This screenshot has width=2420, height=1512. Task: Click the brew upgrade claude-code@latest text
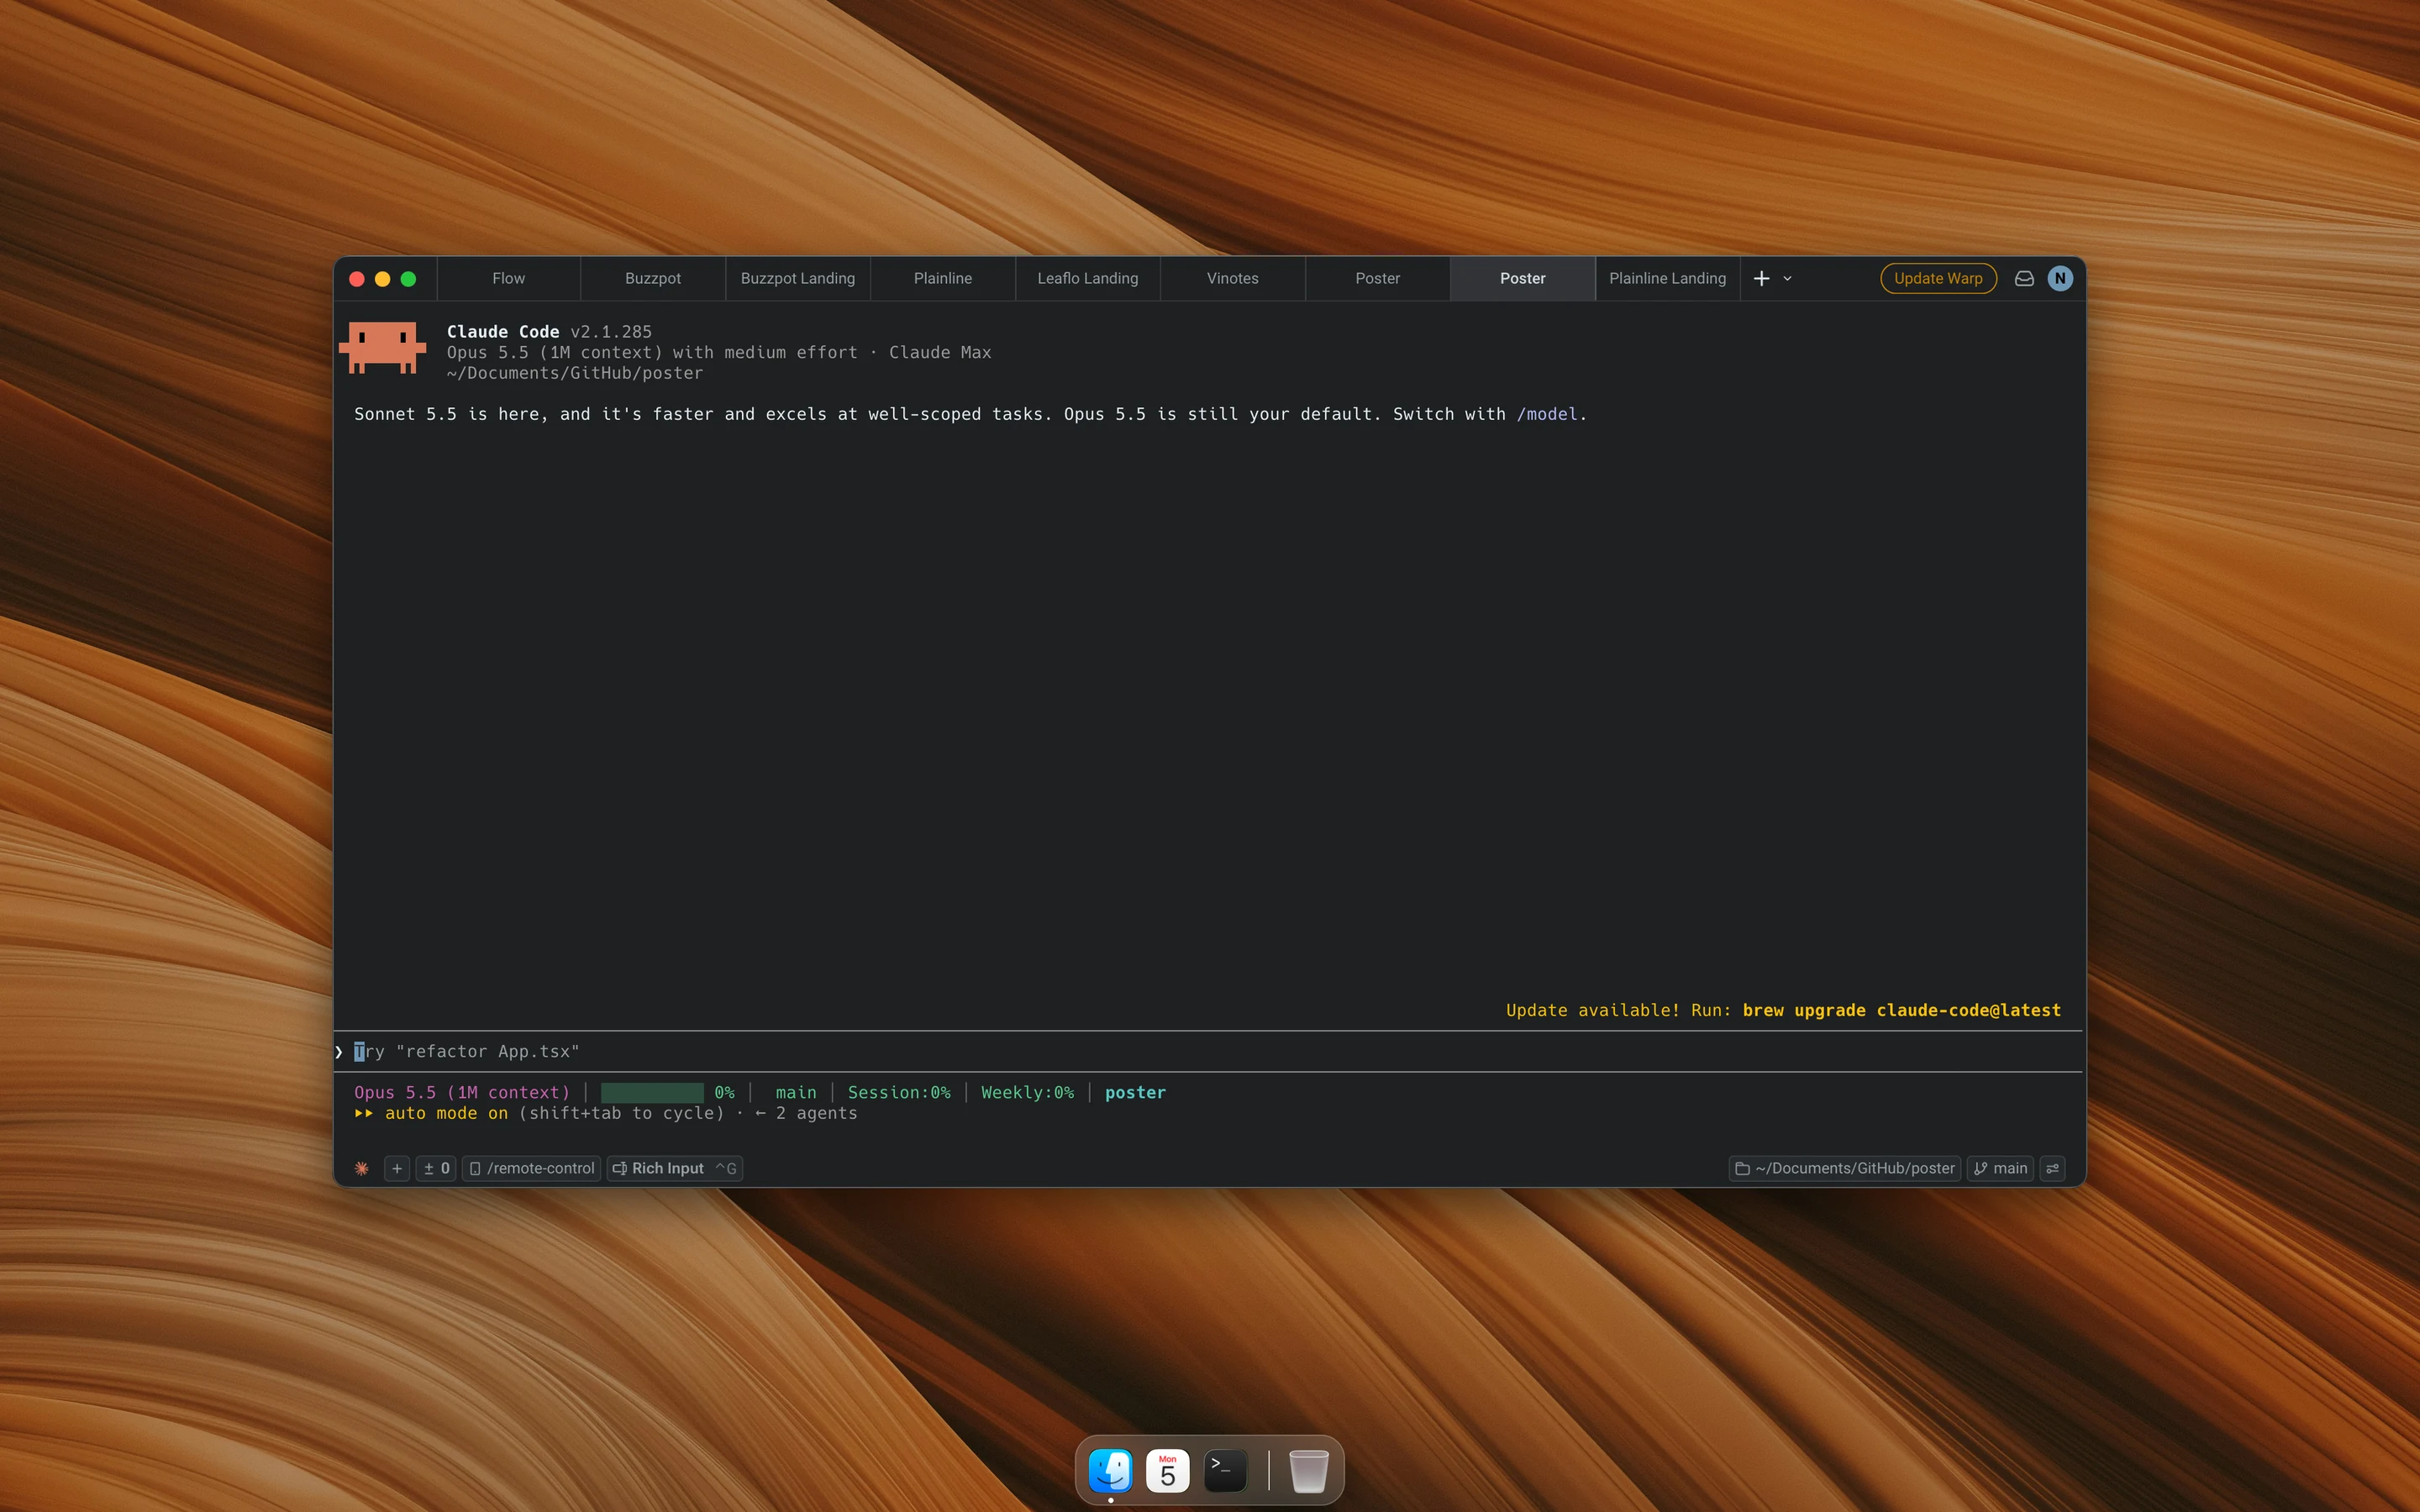[1901, 1010]
